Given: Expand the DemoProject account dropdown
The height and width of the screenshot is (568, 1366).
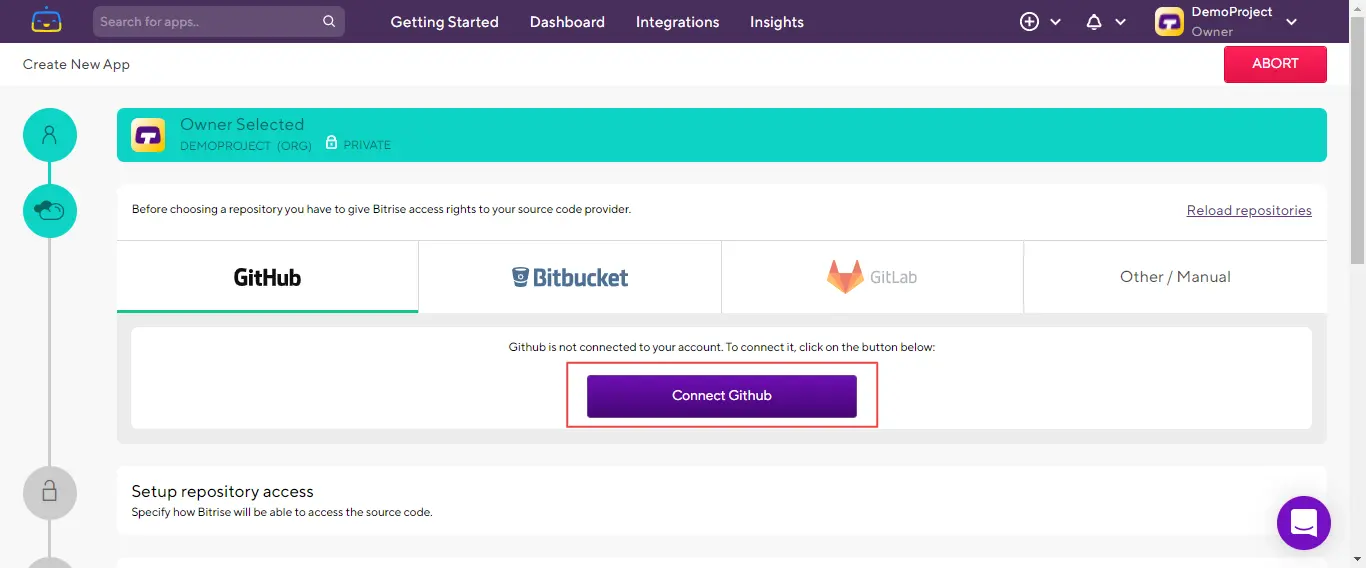Looking at the screenshot, I should click(x=1291, y=22).
